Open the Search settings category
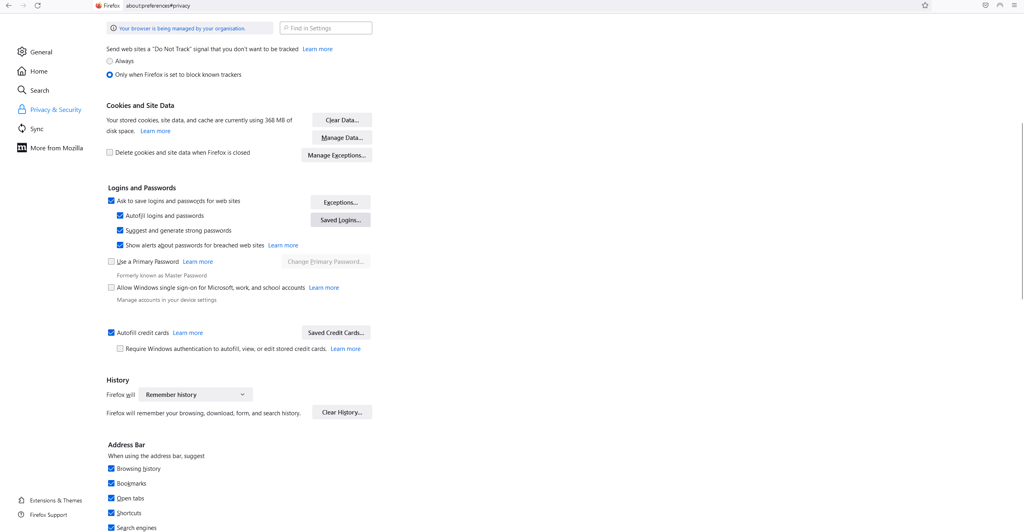 [x=39, y=91]
